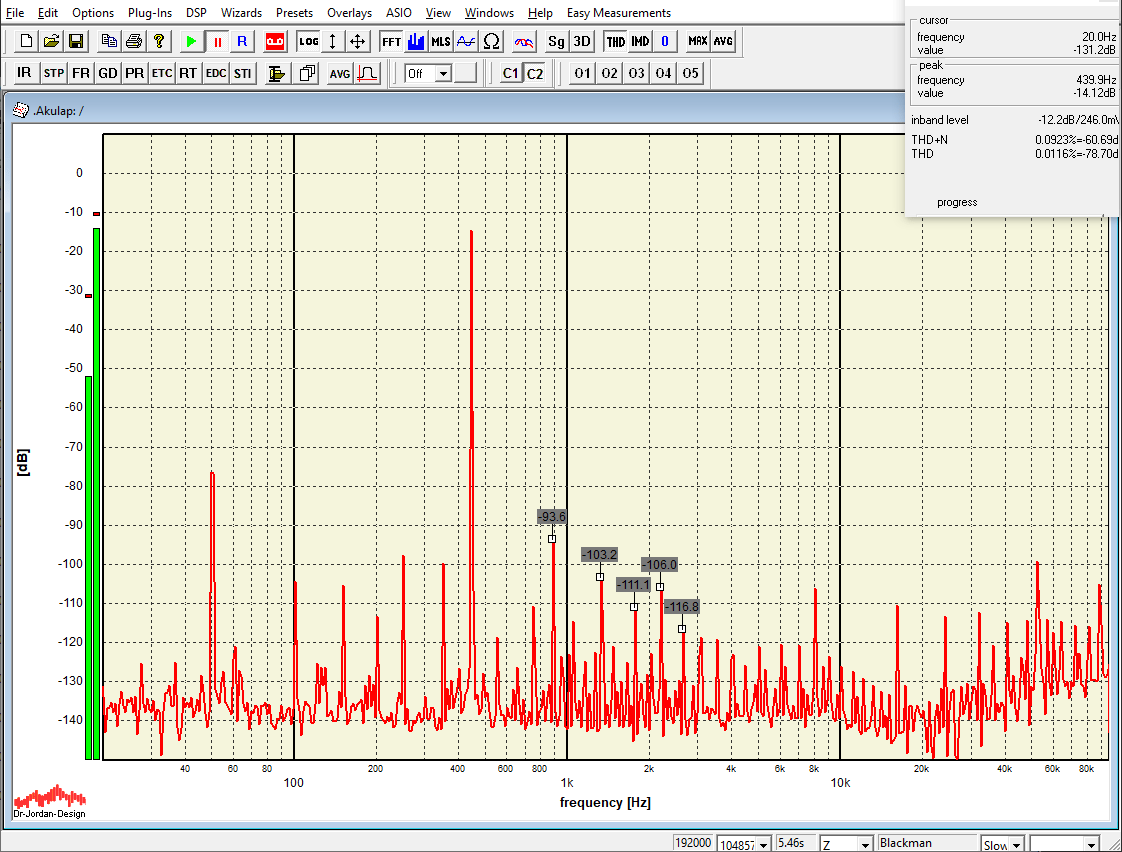Viewport: 1122px width, 852px height.
Task: Toggle MAX hold mode
Action: 698,41
